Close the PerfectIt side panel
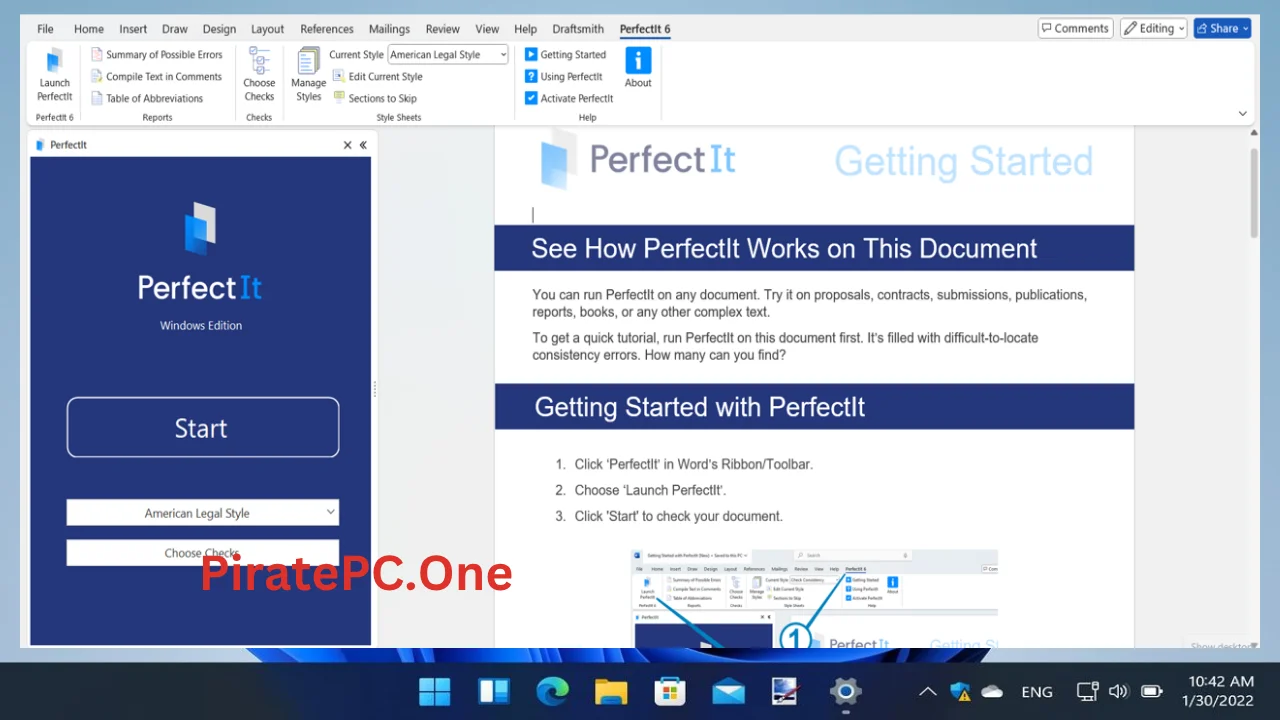Screen dimensions: 1280x720 [x=348, y=145]
